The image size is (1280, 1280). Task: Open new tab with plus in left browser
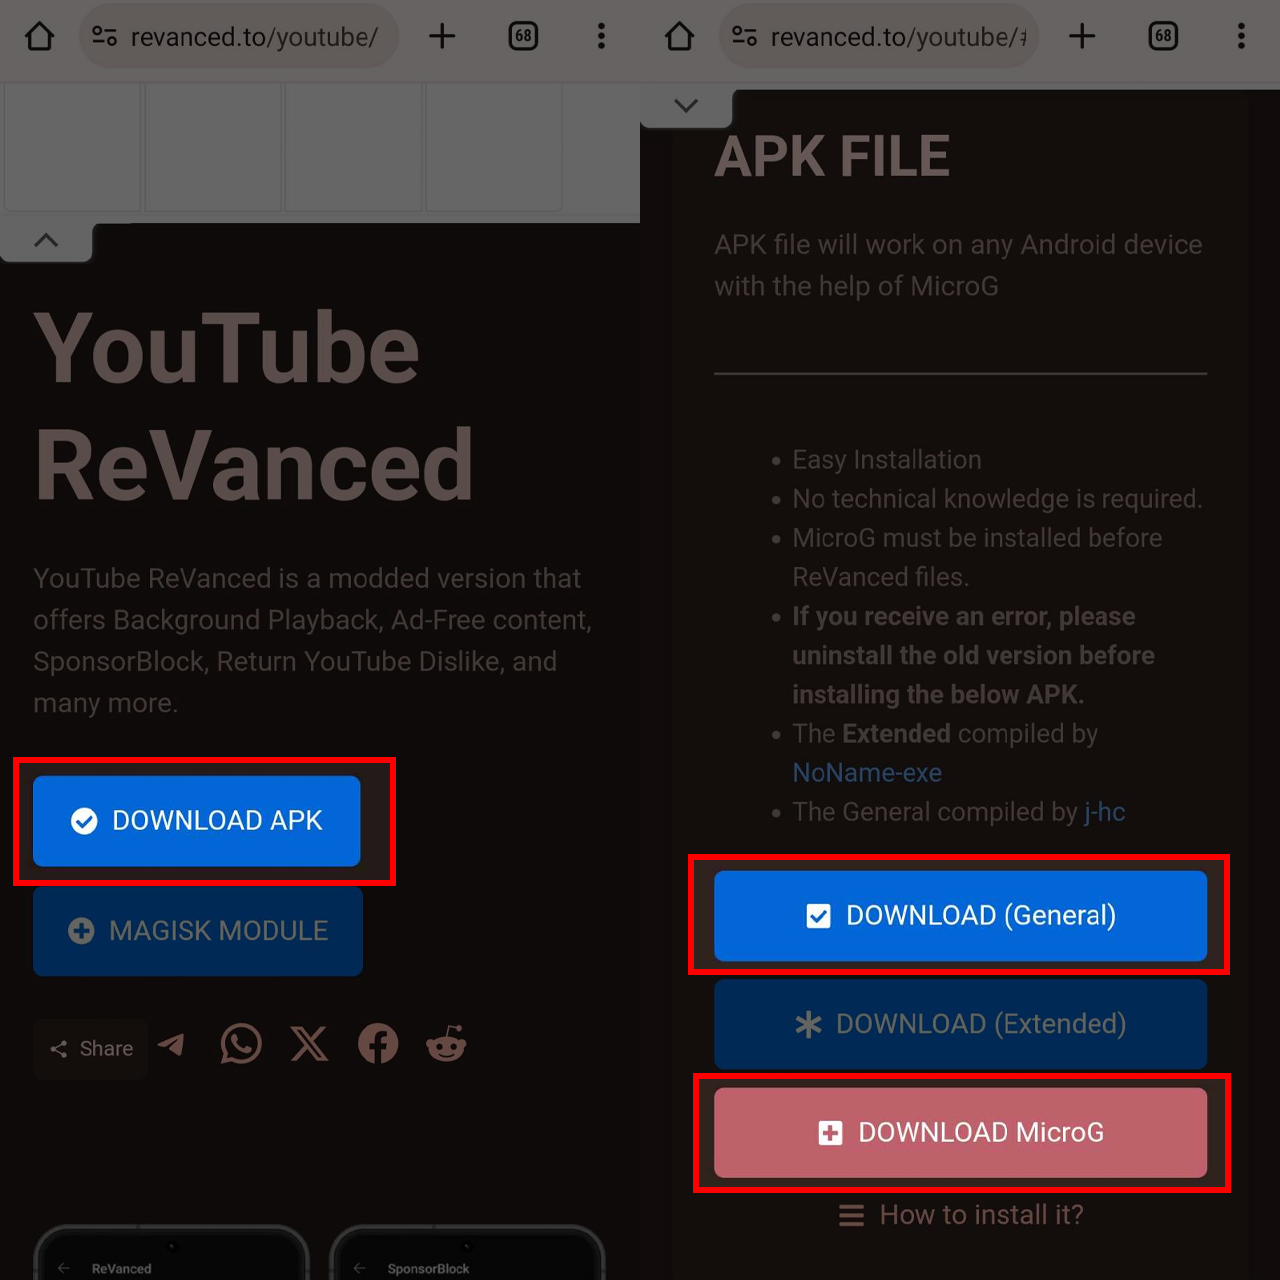[x=442, y=37]
